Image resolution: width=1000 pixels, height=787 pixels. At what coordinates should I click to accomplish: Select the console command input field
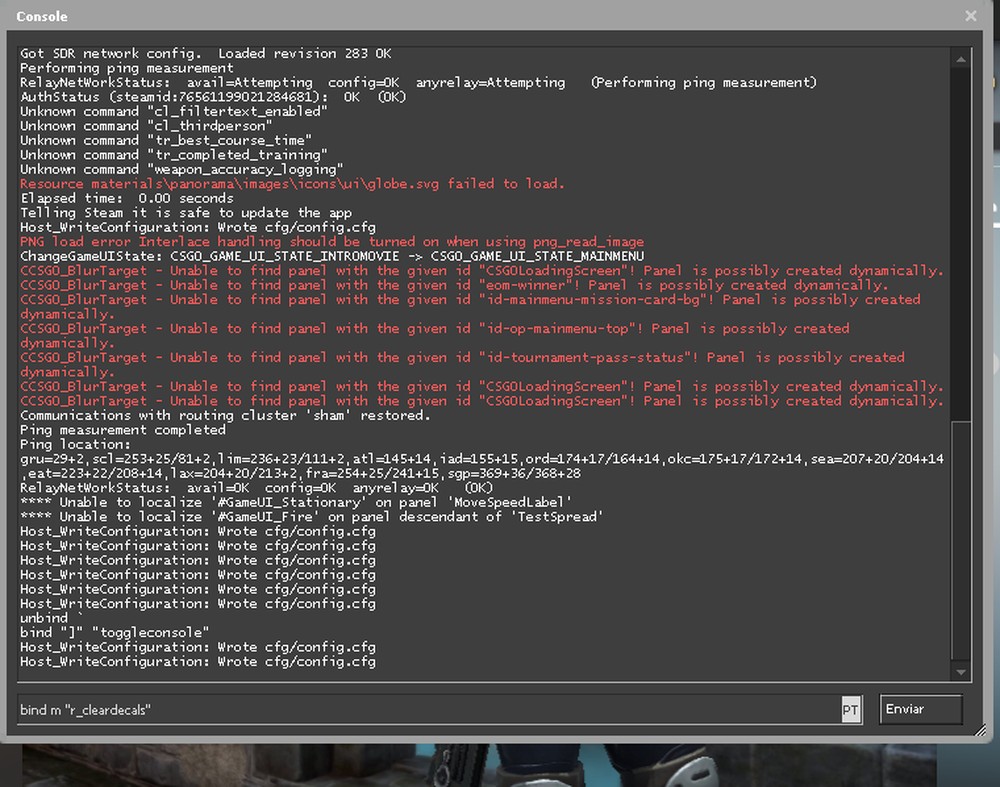point(430,709)
